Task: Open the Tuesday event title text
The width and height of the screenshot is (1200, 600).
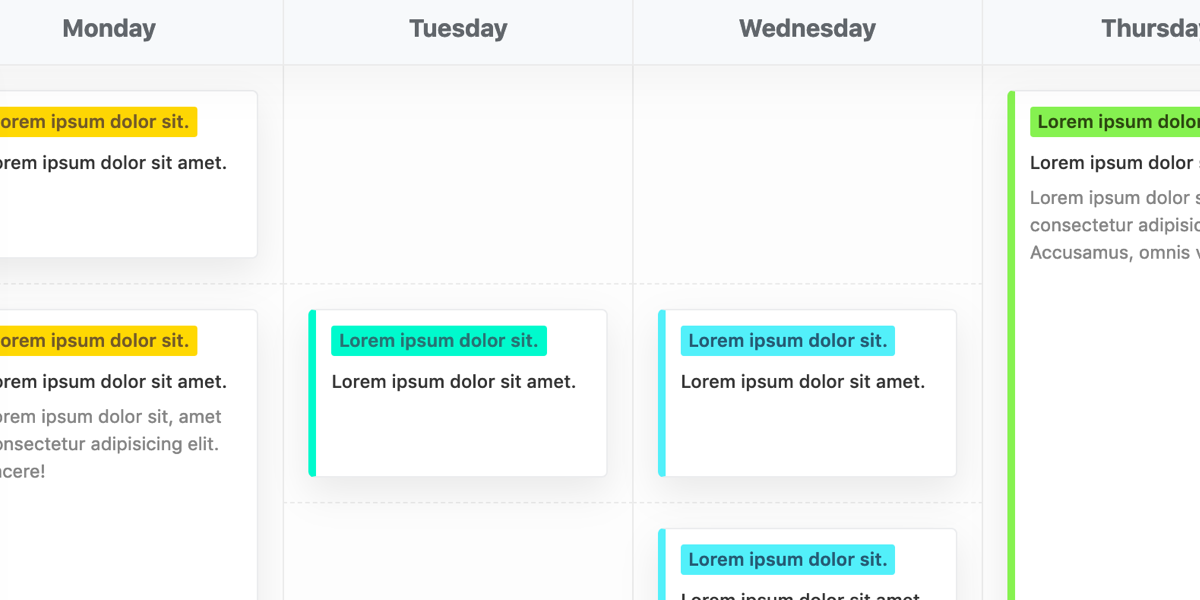Action: click(454, 382)
